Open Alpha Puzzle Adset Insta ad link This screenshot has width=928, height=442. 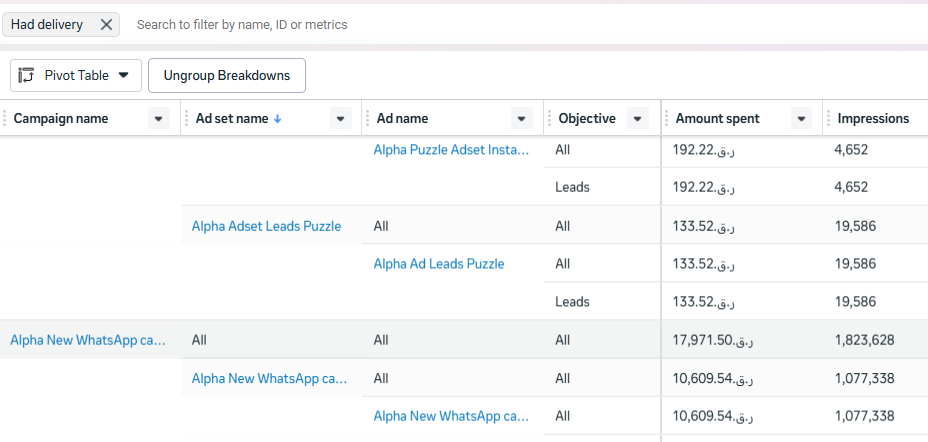pos(450,149)
